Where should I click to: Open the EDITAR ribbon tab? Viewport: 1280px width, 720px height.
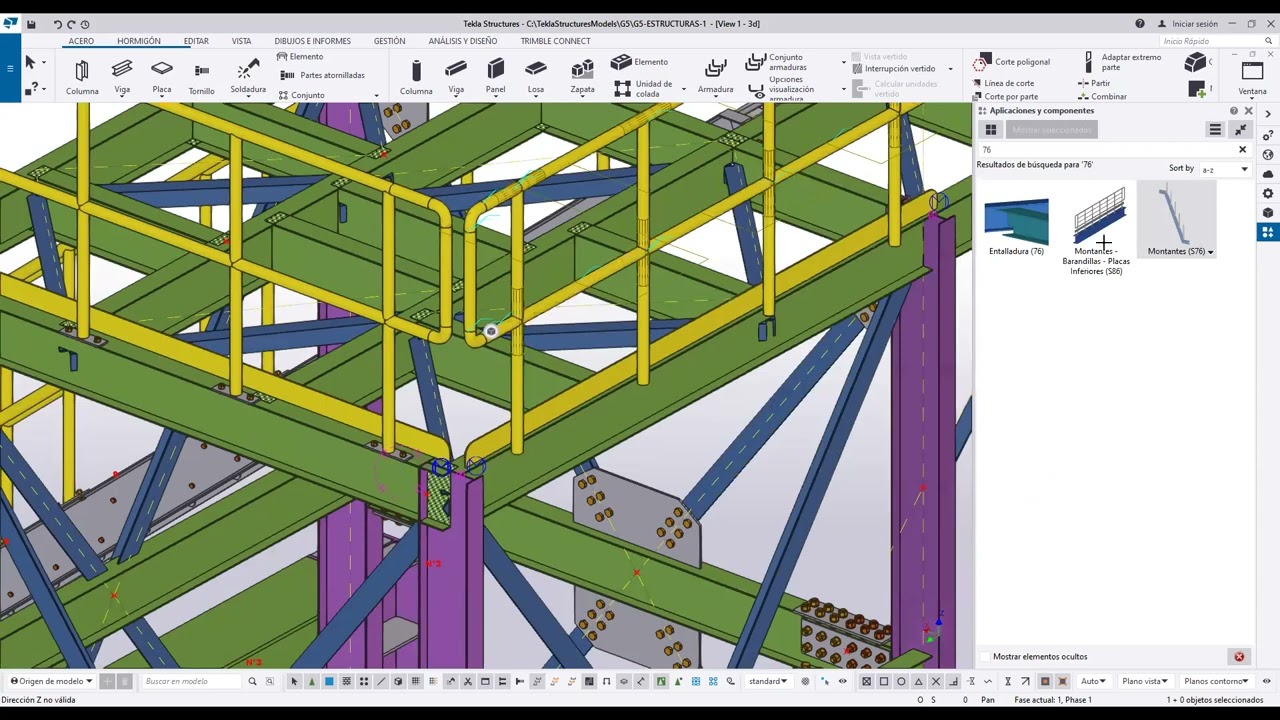tap(196, 41)
